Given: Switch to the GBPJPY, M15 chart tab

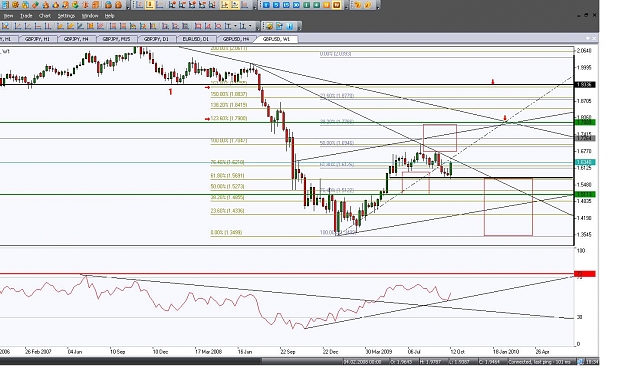Looking at the screenshot, I should [x=116, y=39].
